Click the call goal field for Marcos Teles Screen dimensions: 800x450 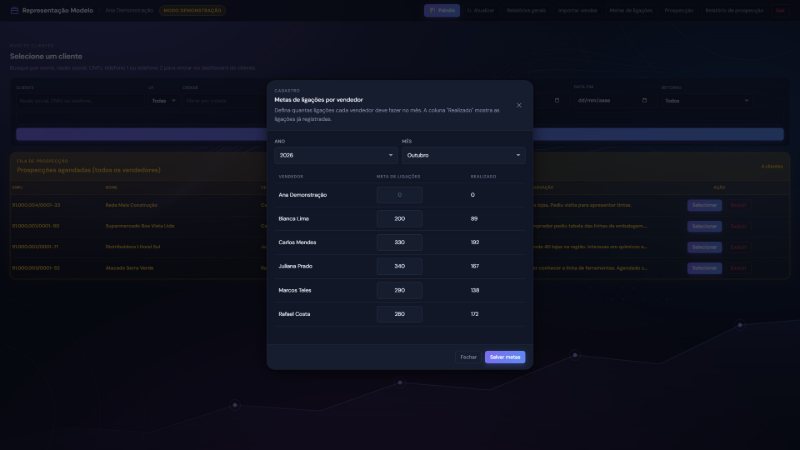tap(399, 290)
